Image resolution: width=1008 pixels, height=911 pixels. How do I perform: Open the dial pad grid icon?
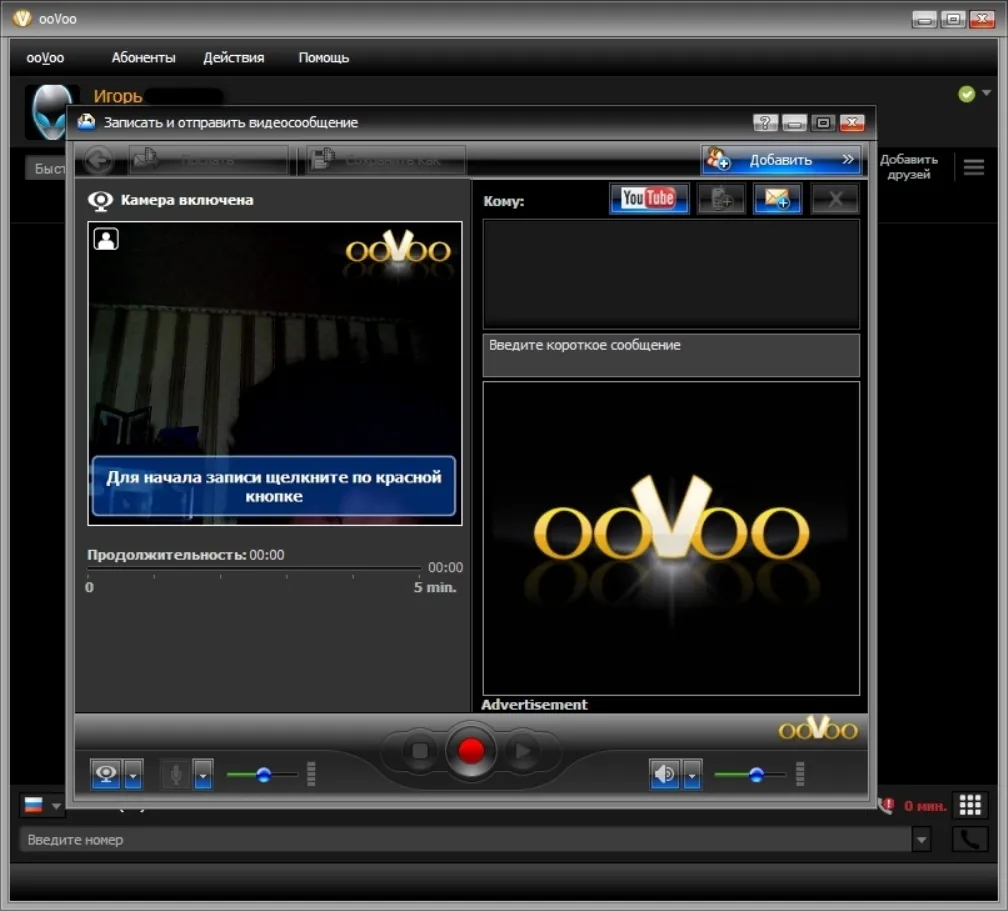(969, 804)
